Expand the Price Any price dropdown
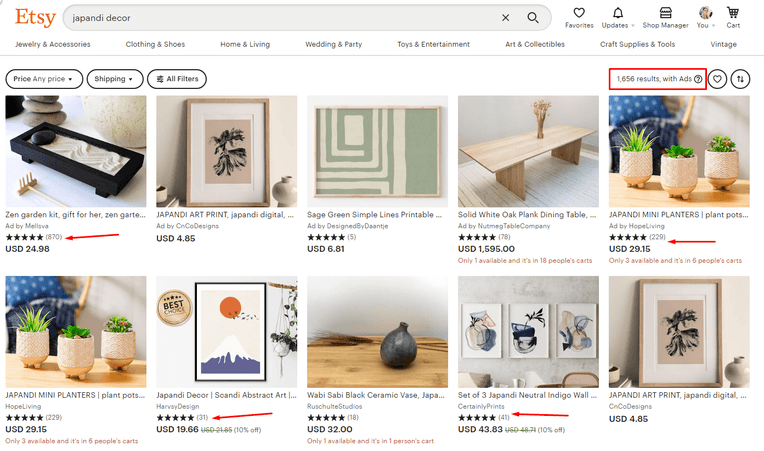Image resolution: width=764 pixels, height=451 pixels. [x=44, y=79]
